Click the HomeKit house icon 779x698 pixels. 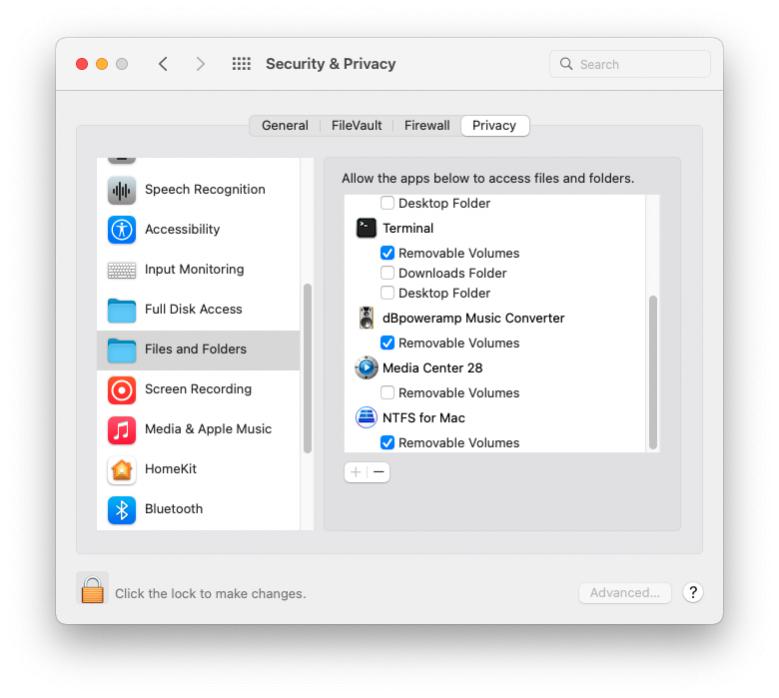point(122,469)
